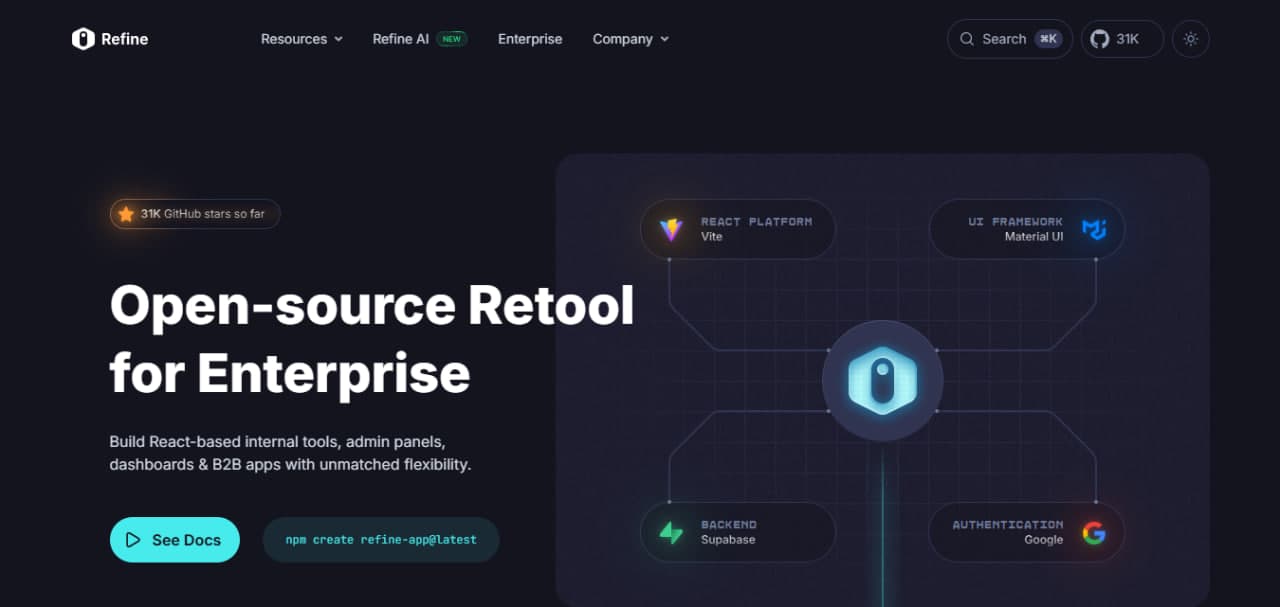Click the ⌘K shortcut badge
Viewport: 1280px width, 607px height.
pos(1048,39)
